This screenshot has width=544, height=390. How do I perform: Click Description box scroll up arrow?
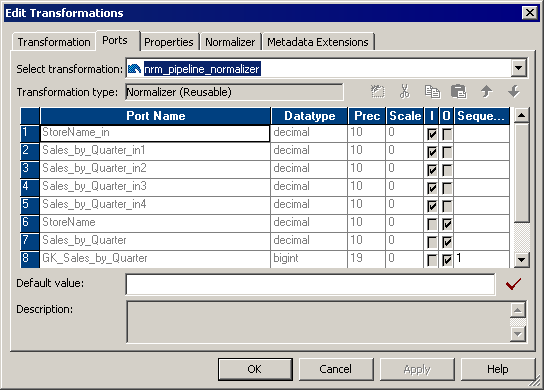[x=518, y=310]
